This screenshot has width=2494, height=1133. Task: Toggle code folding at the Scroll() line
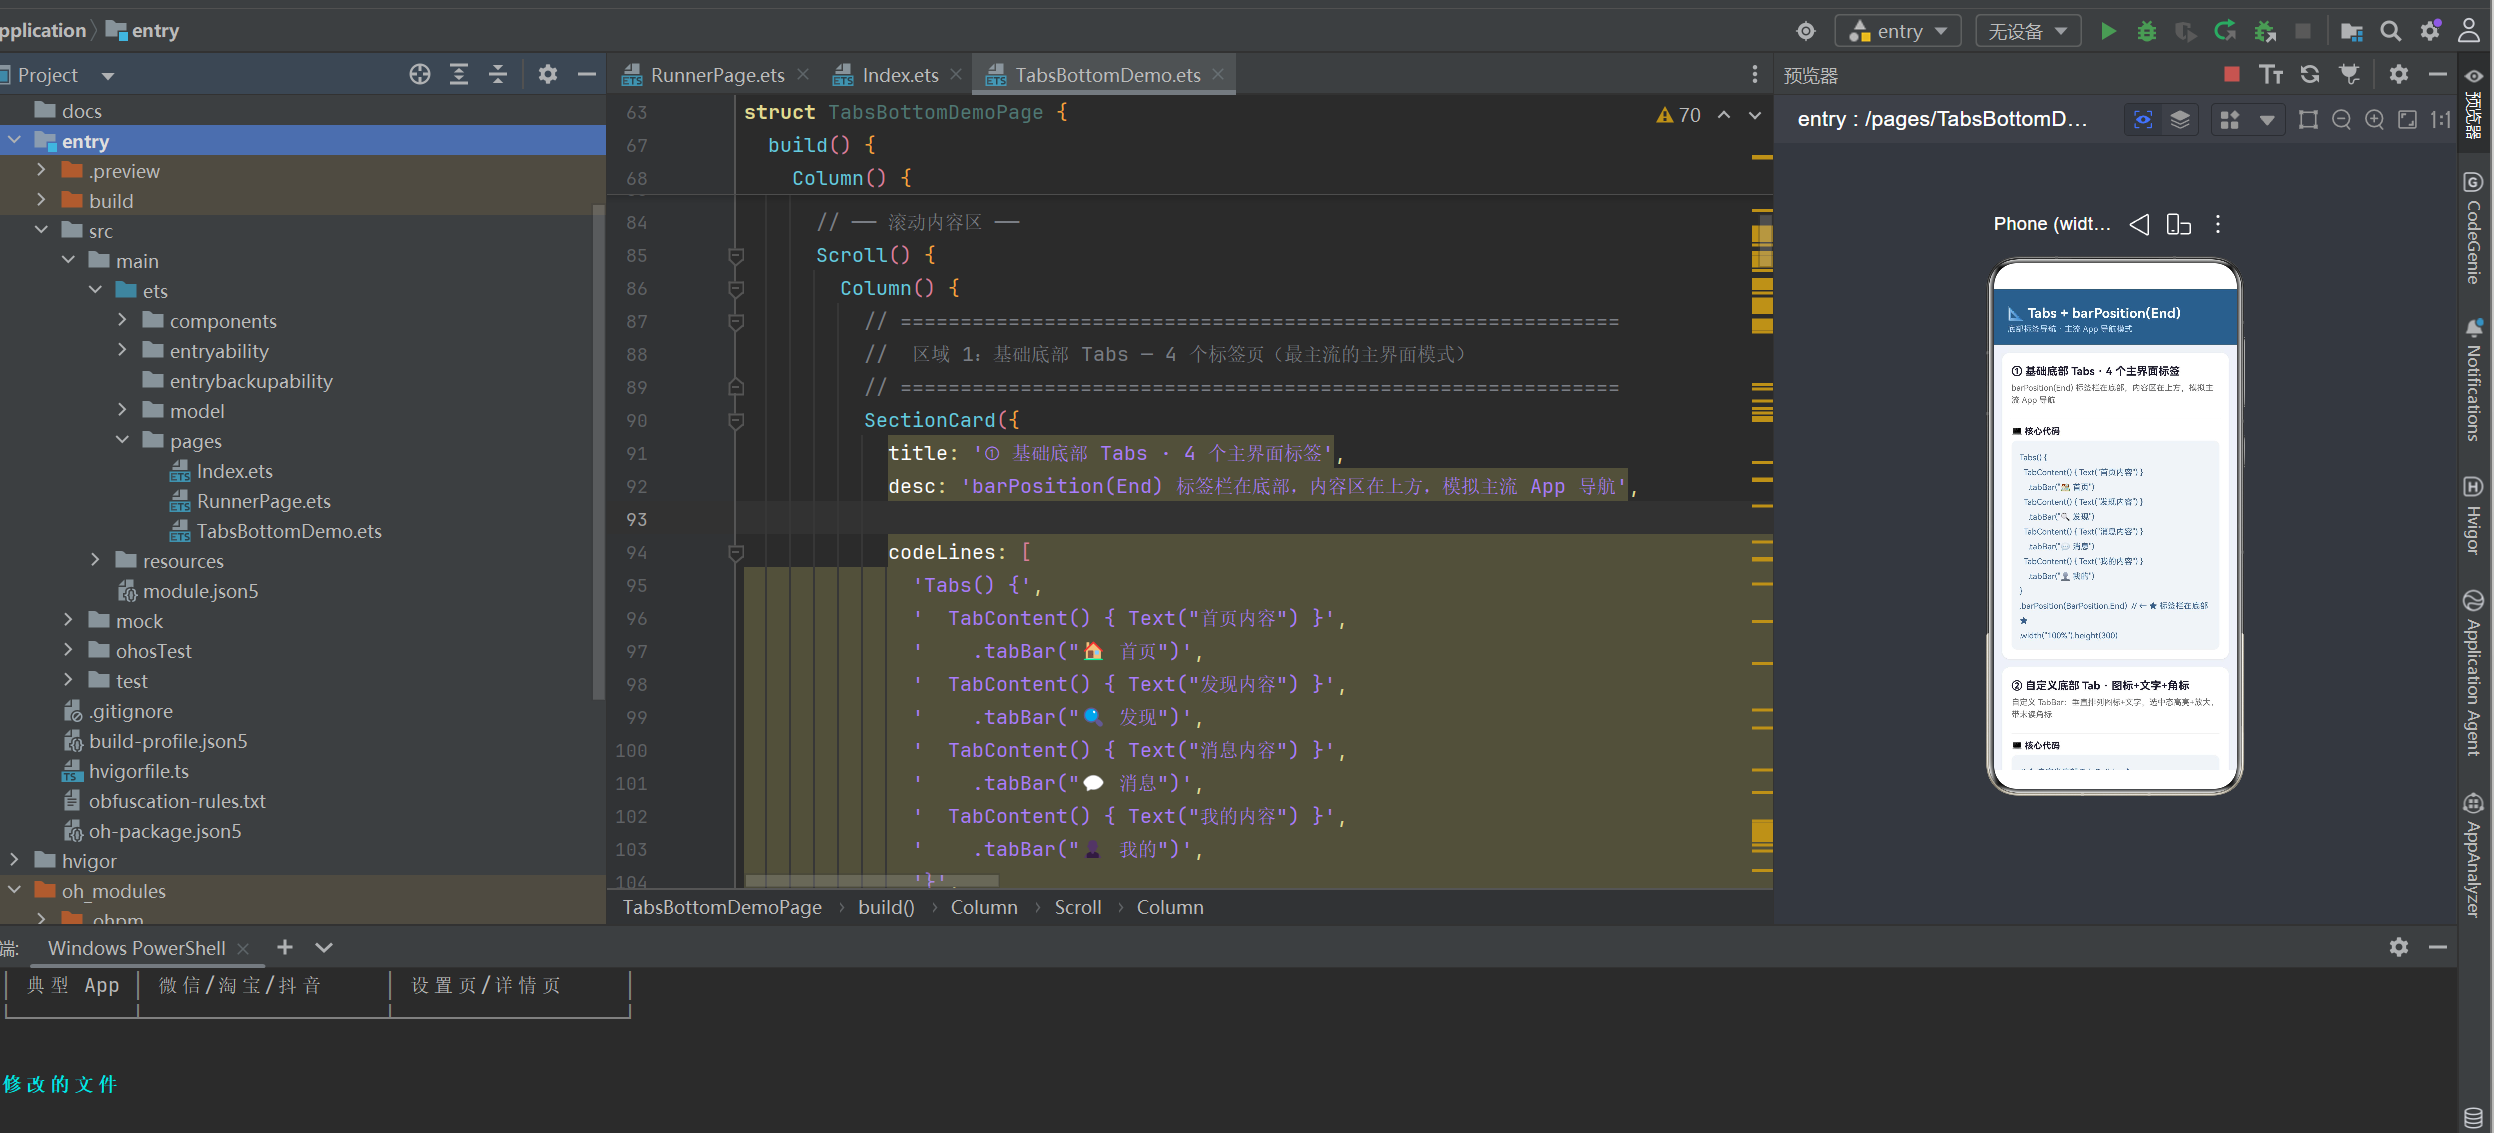[736, 256]
